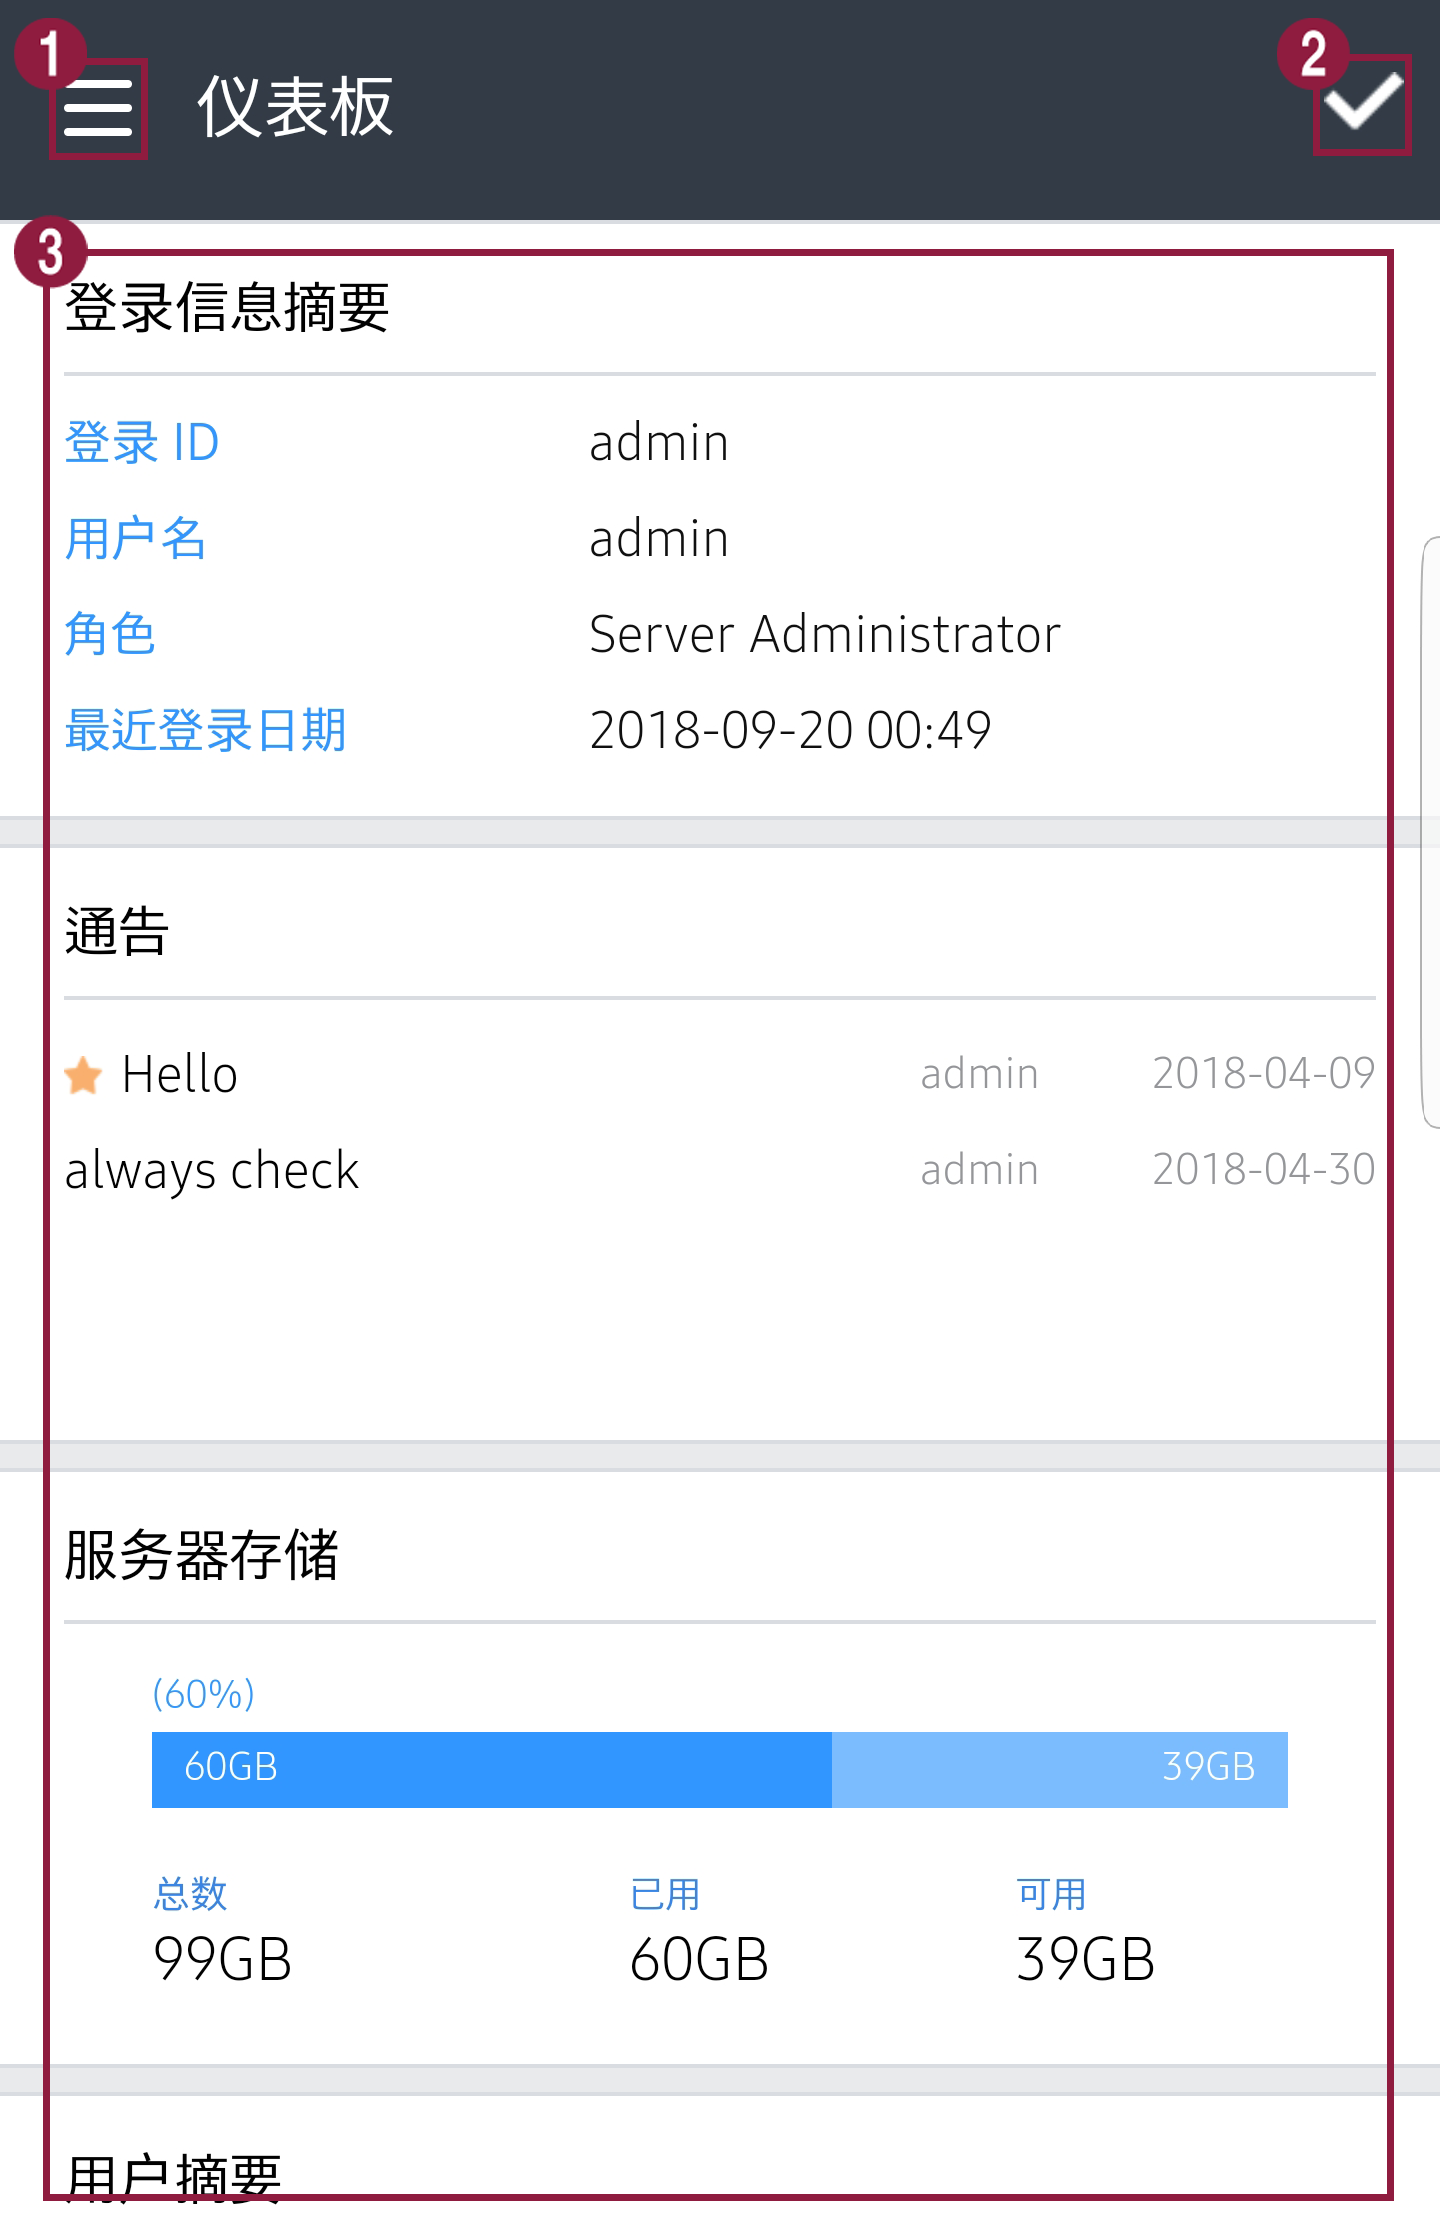Click the 2018-04-09 notice date
Image resolution: width=1440 pixels, height=2232 pixels.
pyautogui.click(x=1263, y=1074)
